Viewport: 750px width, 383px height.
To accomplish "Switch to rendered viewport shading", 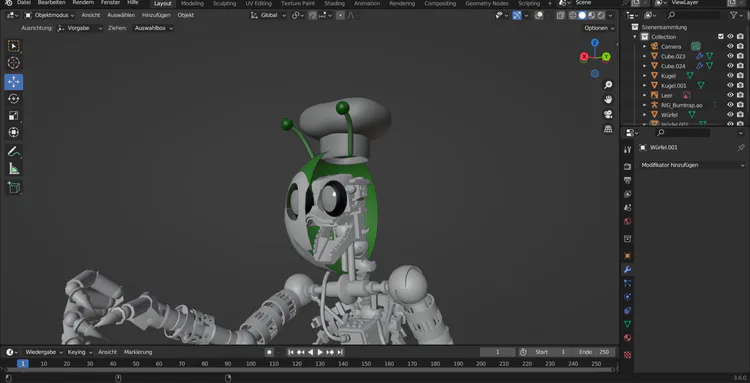I will click(x=601, y=15).
